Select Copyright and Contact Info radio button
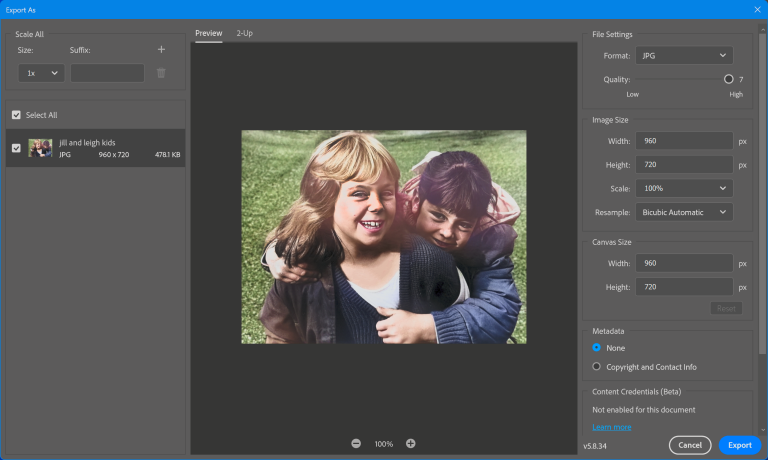This screenshot has width=768, height=460. click(x=597, y=367)
